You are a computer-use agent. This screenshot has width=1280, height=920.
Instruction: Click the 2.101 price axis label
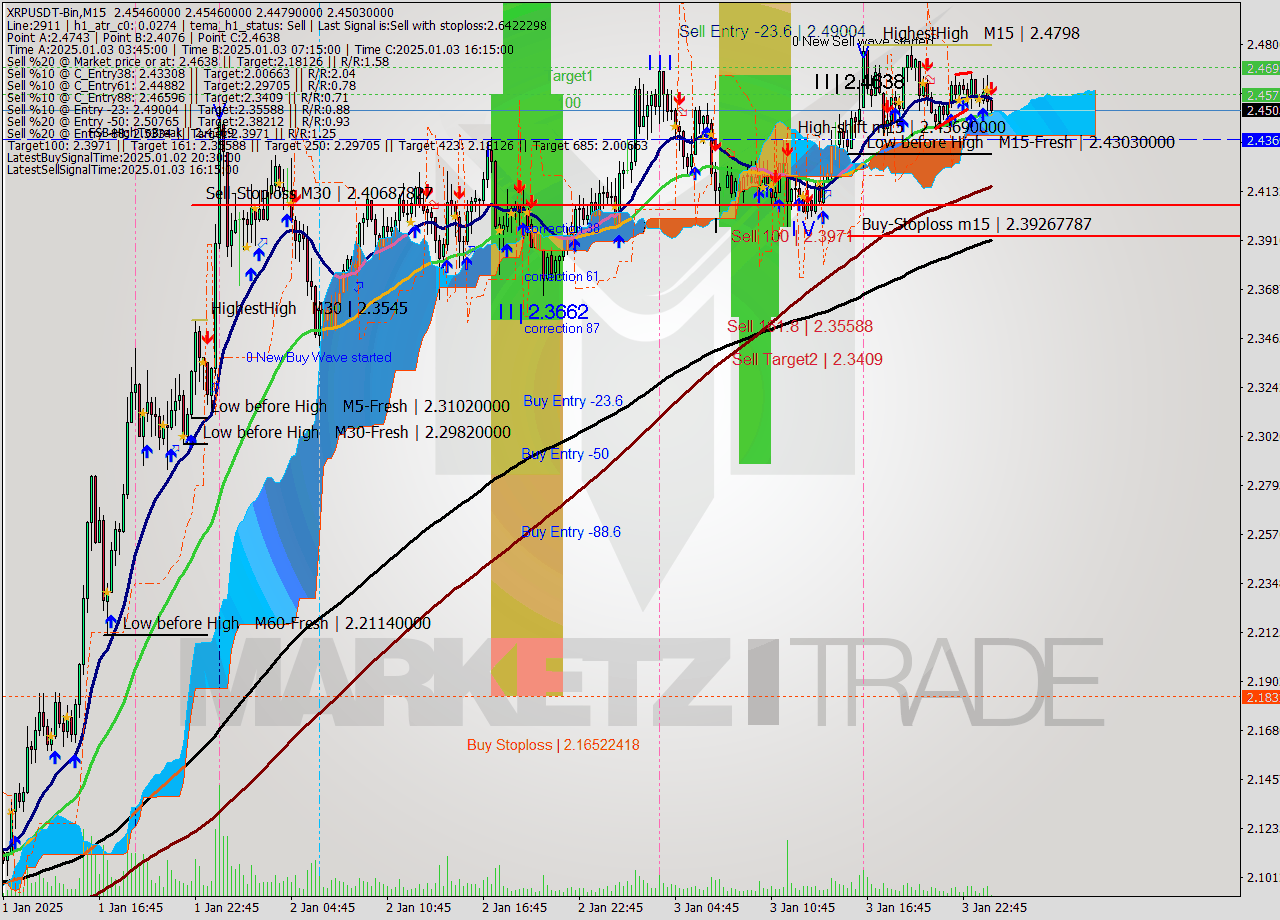1262,877
